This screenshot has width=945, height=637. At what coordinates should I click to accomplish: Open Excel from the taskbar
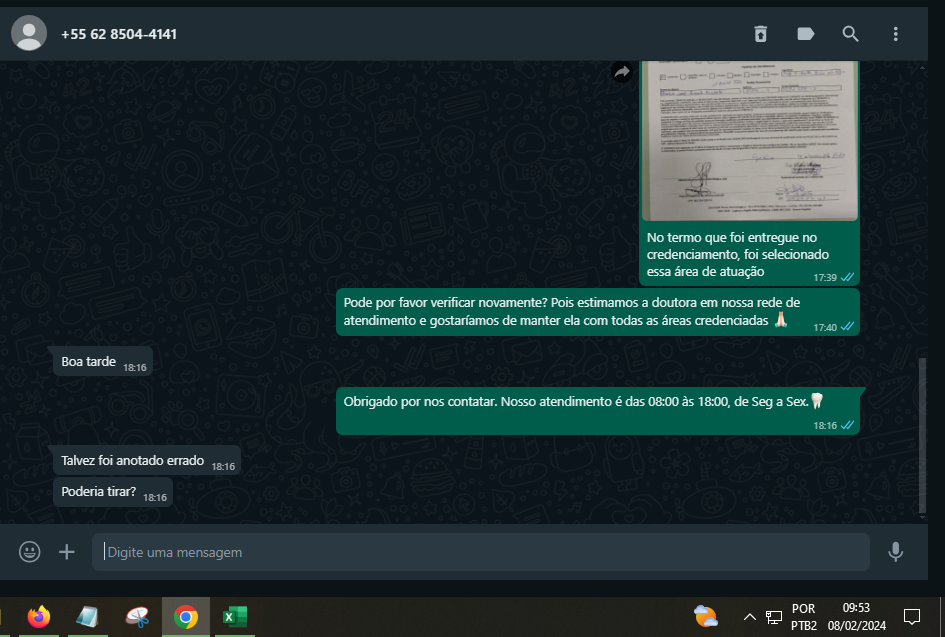click(x=234, y=617)
